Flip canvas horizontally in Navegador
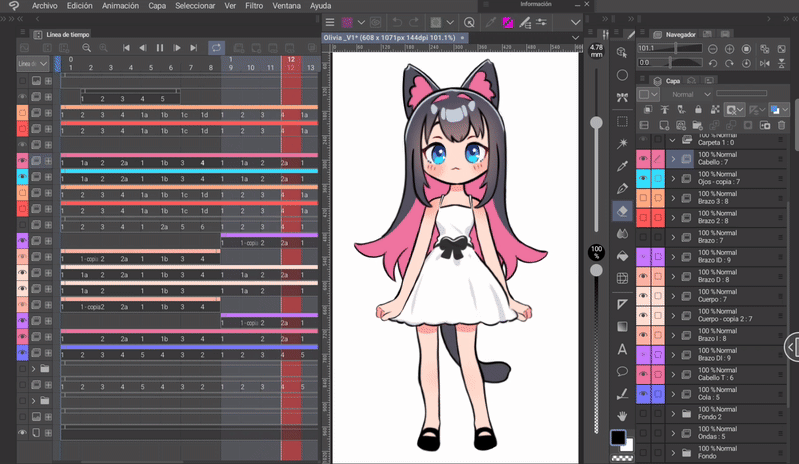 (x=764, y=63)
